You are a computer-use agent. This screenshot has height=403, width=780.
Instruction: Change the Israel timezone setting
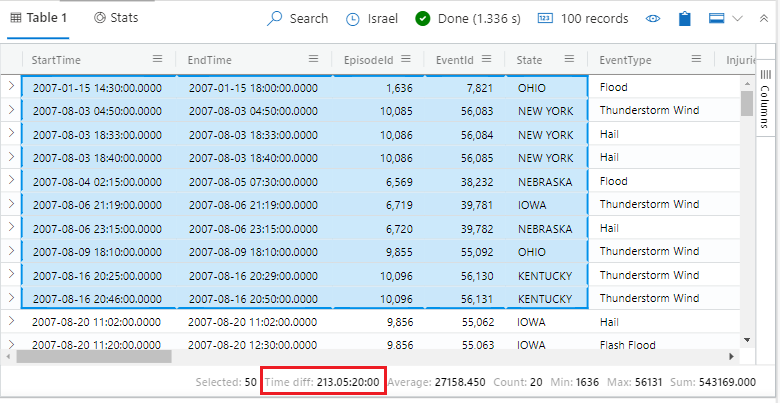point(372,19)
